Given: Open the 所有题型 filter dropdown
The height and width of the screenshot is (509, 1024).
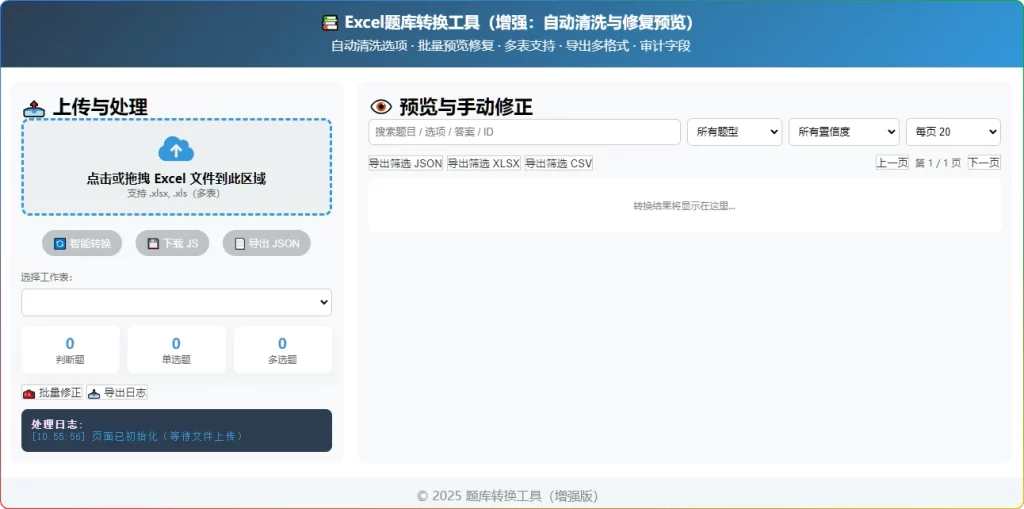Looking at the screenshot, I should 735,132.
